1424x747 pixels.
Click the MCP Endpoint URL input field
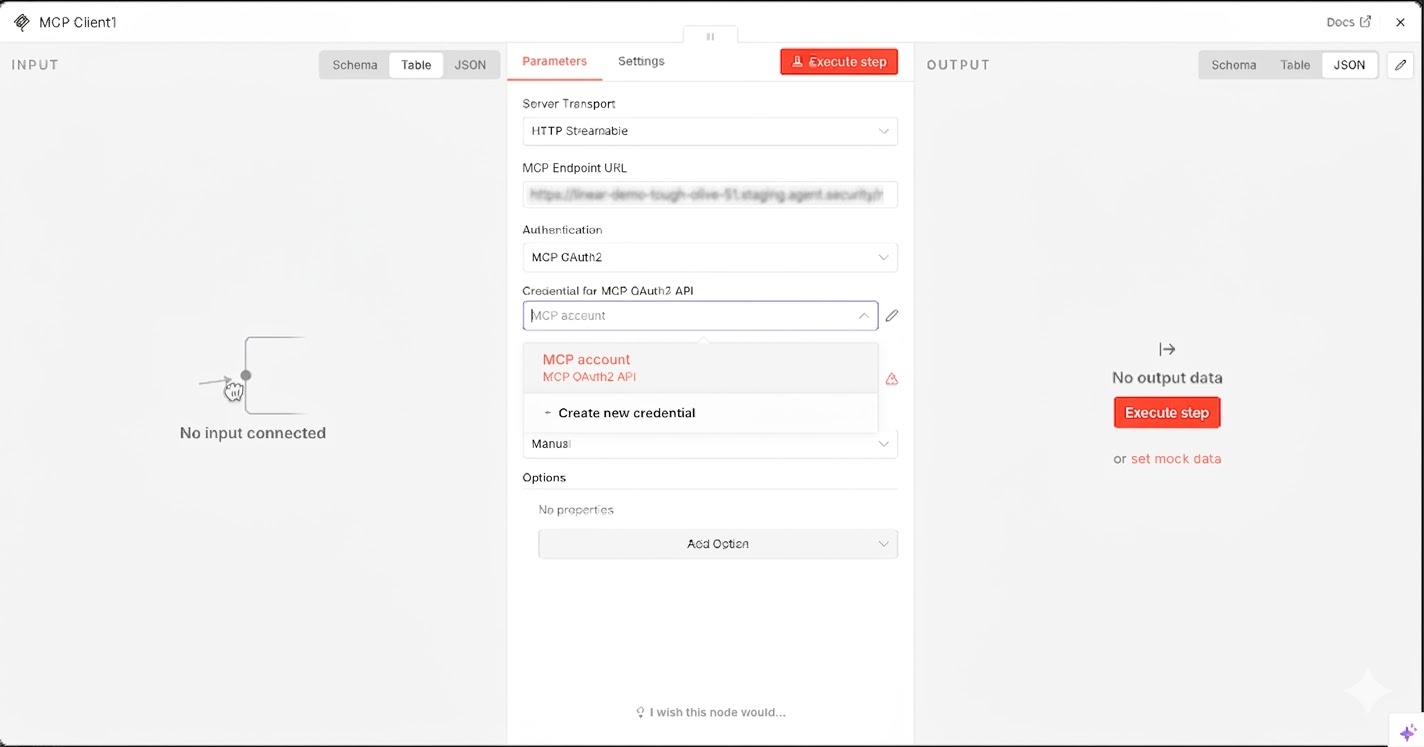tap(710, 194)
